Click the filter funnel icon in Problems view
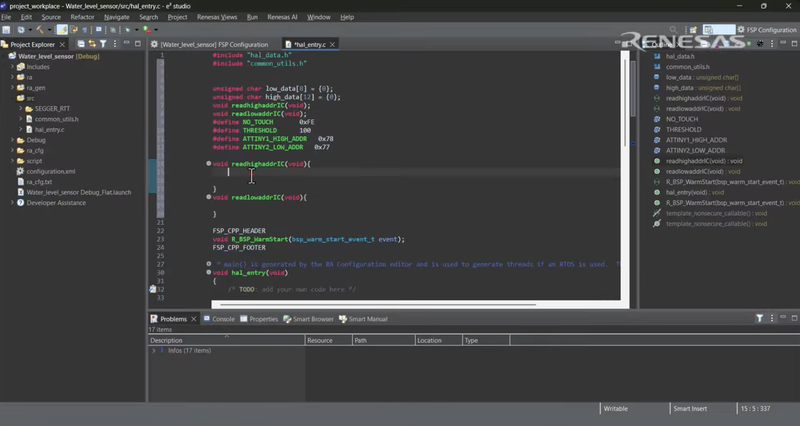The height and width of the screenshot is (426, 800). click(x=760, y=318)
